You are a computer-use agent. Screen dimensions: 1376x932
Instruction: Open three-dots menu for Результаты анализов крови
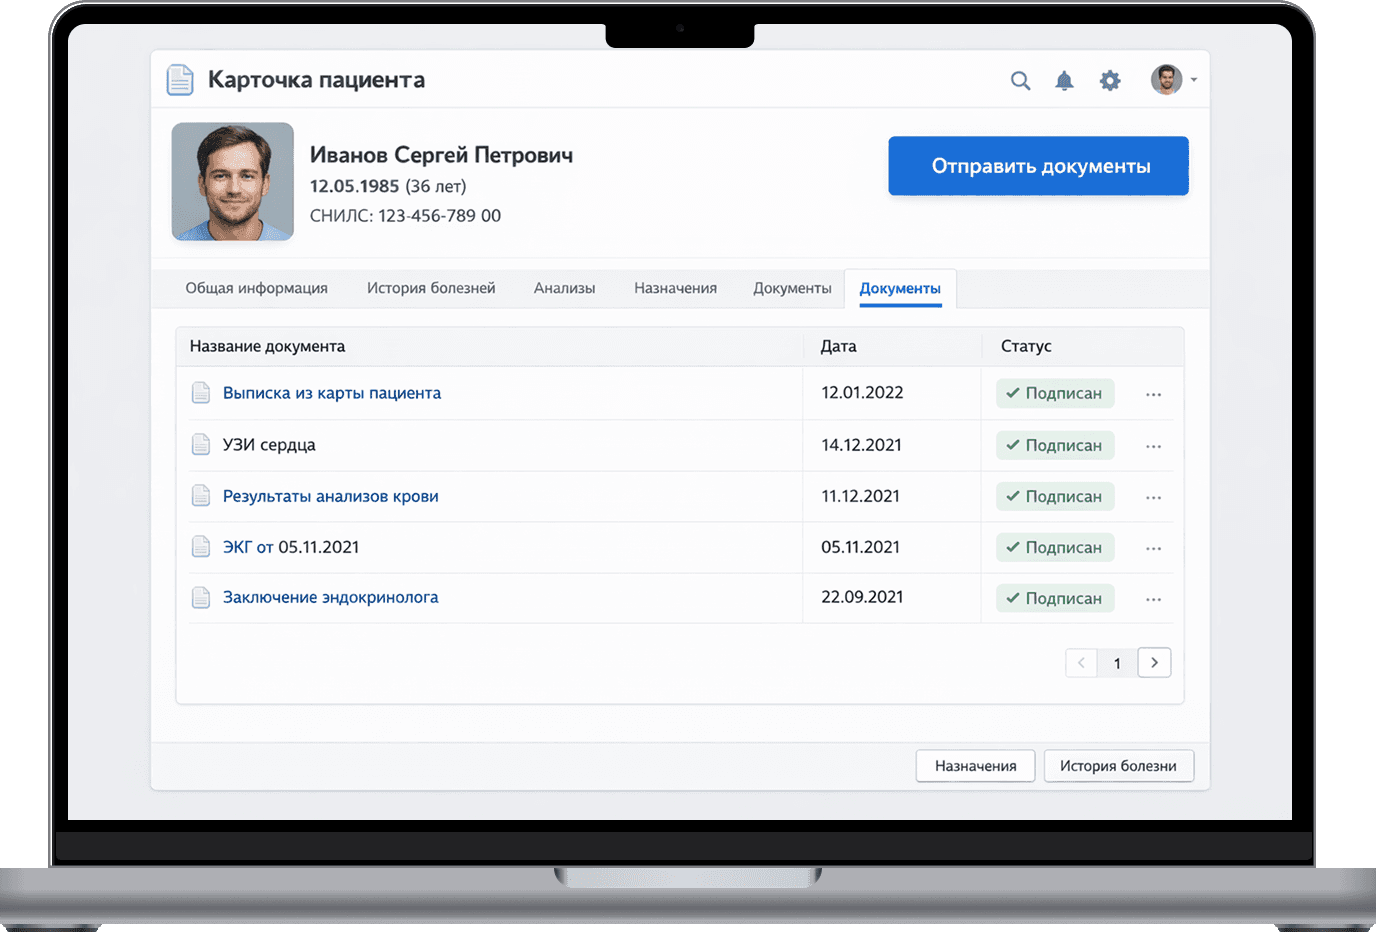(x=1153, y=497)
